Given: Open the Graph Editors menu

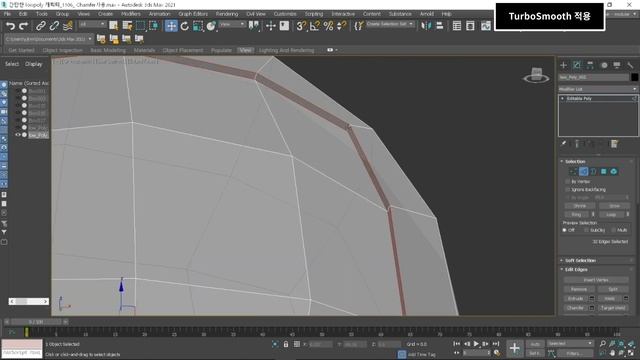Looking at the screenshot, I should (x=193, y=14).
